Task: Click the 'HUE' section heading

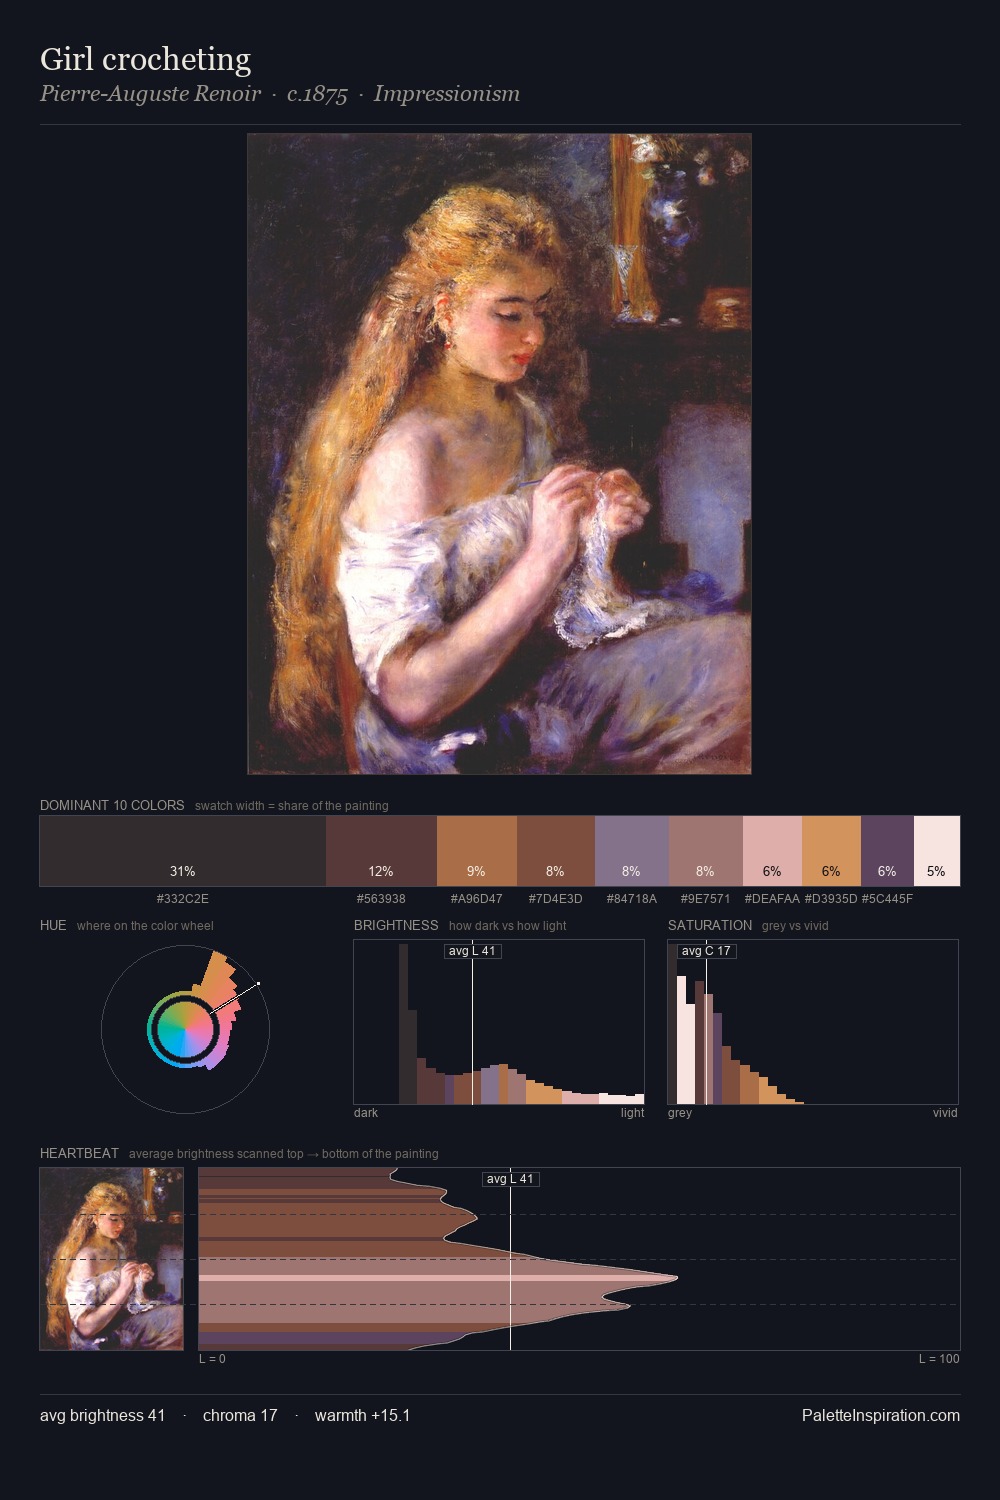Action: click(53, 925)
